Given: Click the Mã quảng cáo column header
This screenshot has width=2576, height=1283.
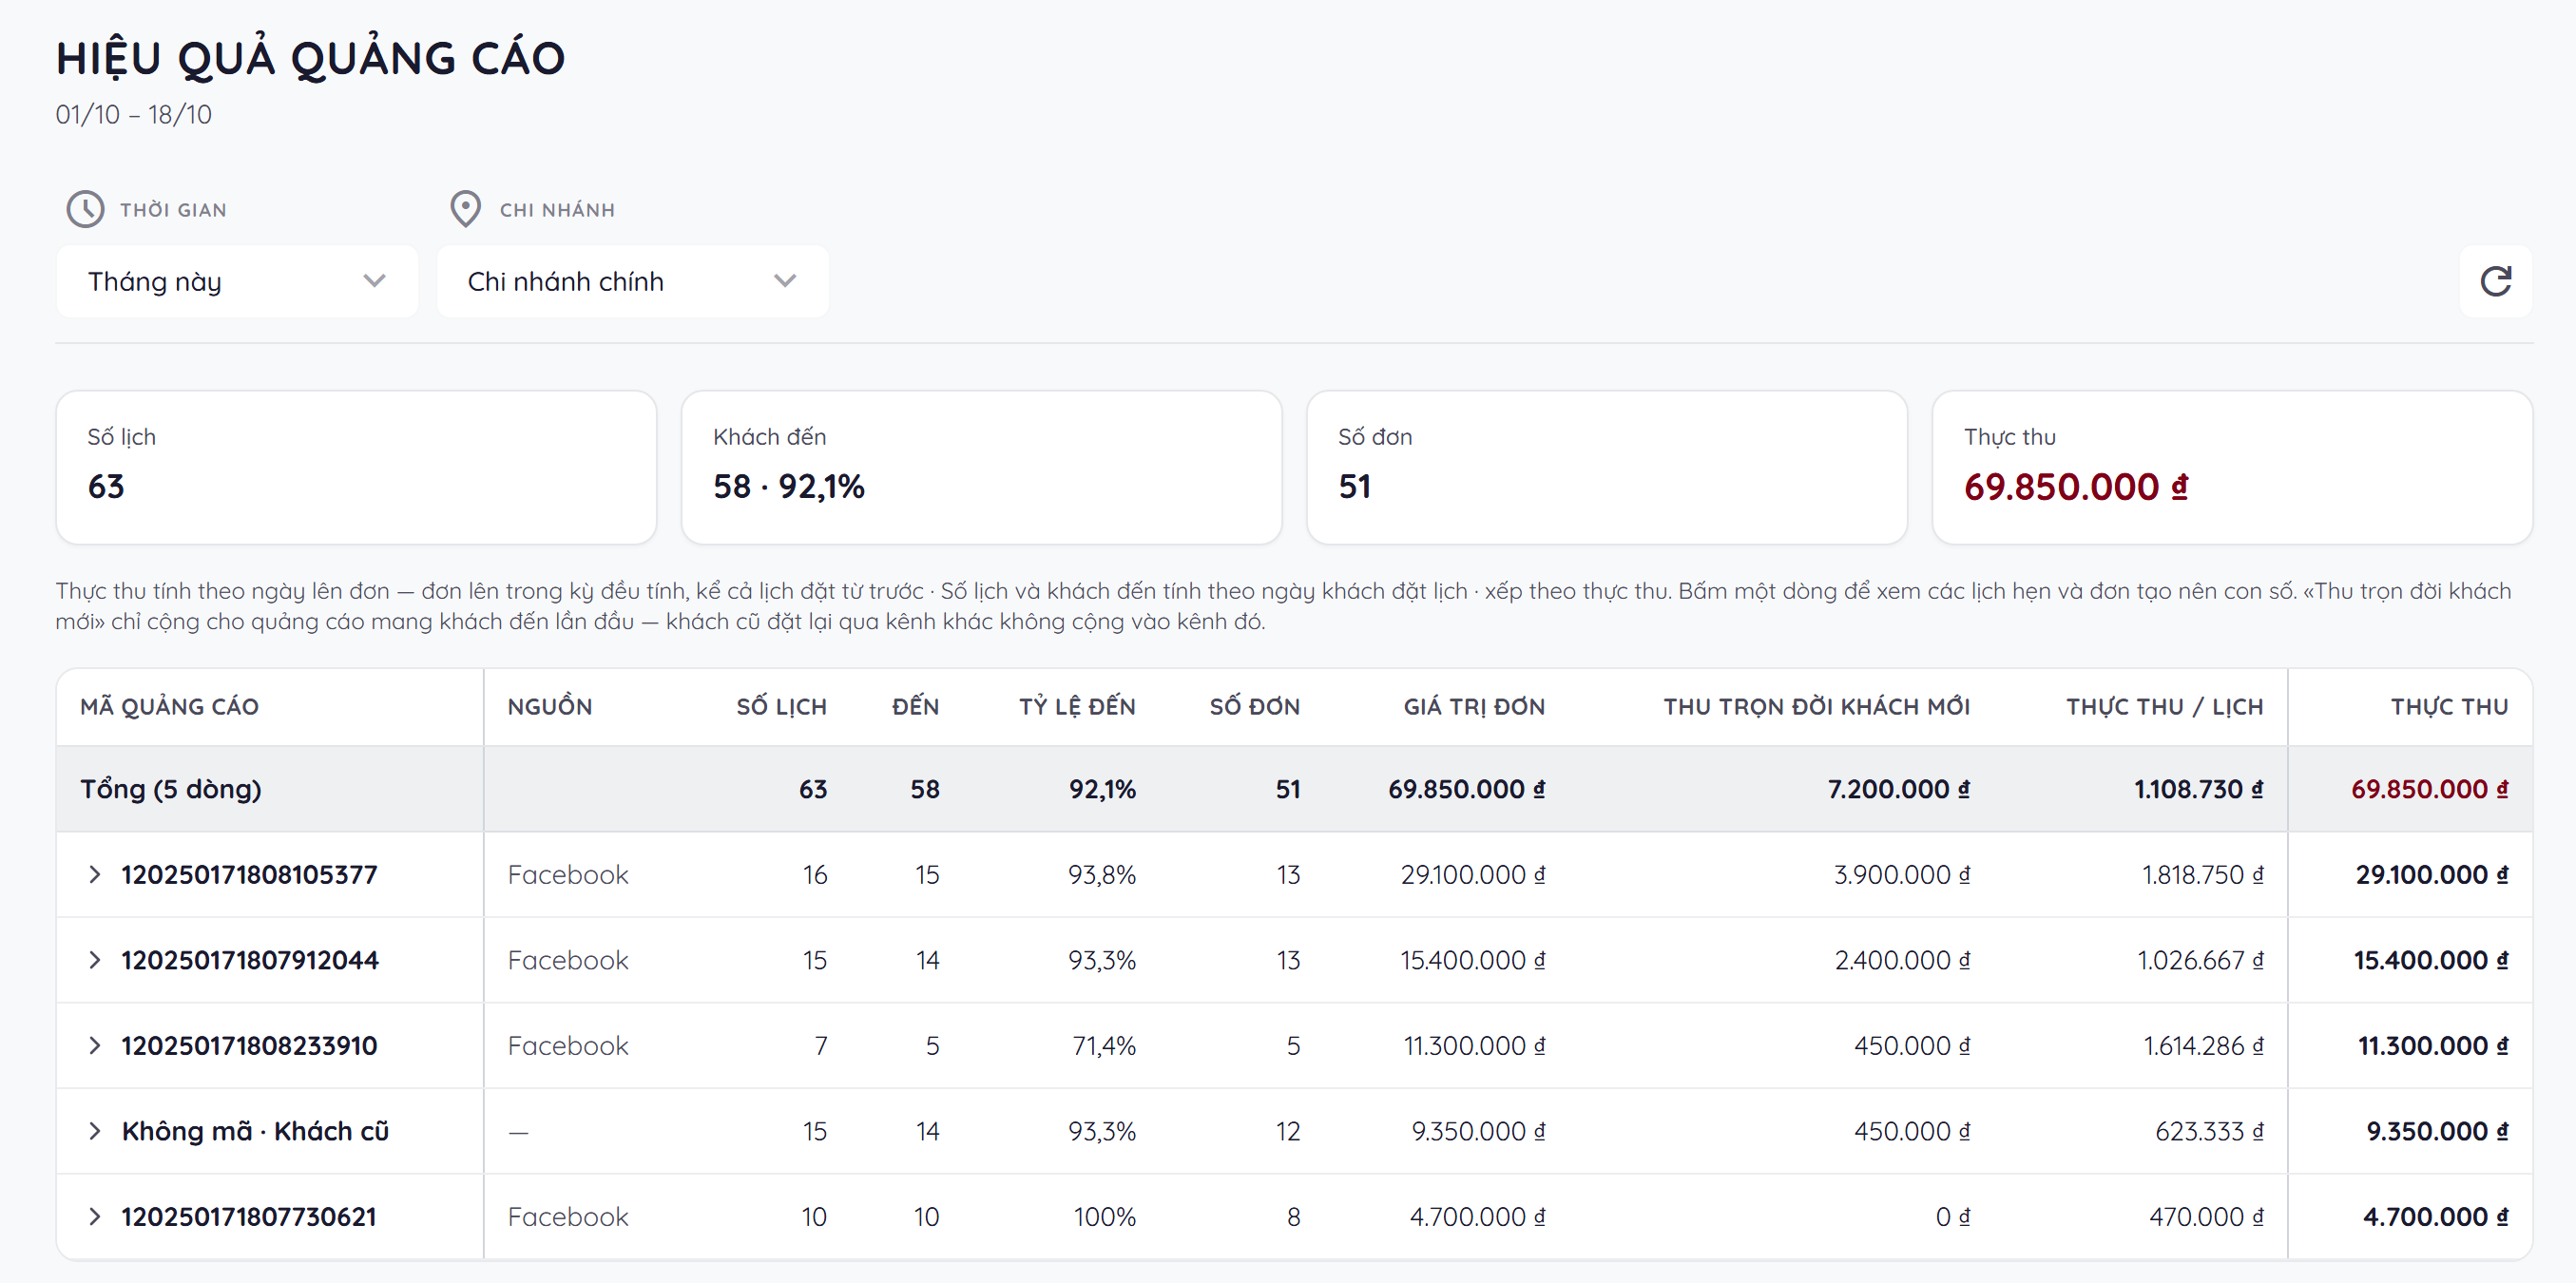Looking at the screenshot, I should pos(169,706).
